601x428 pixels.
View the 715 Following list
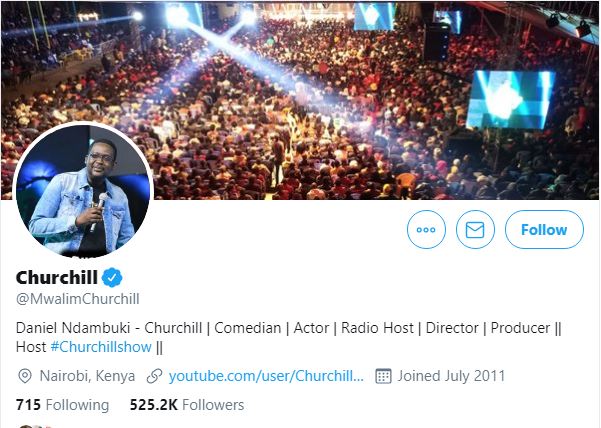click(62, 405)
